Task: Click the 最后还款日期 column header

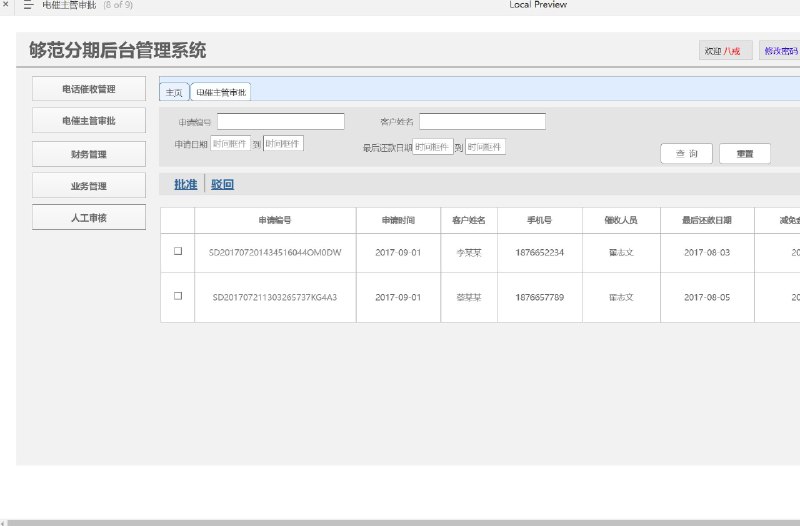Action: pyautogui.click(x=707, y=220)
